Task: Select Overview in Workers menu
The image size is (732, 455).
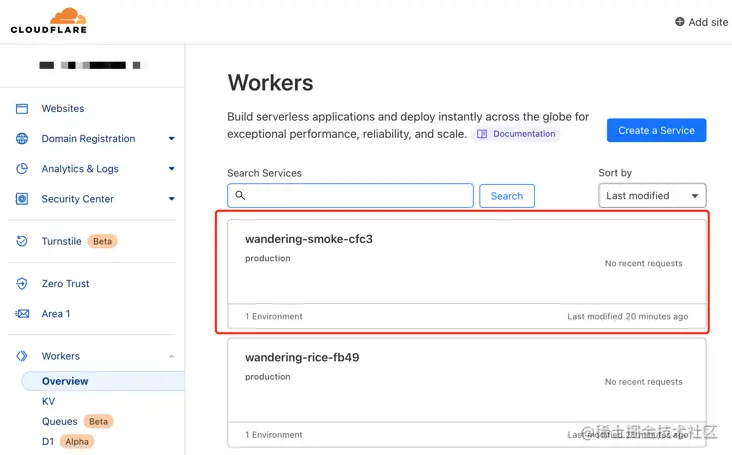Action: point(65,381)
